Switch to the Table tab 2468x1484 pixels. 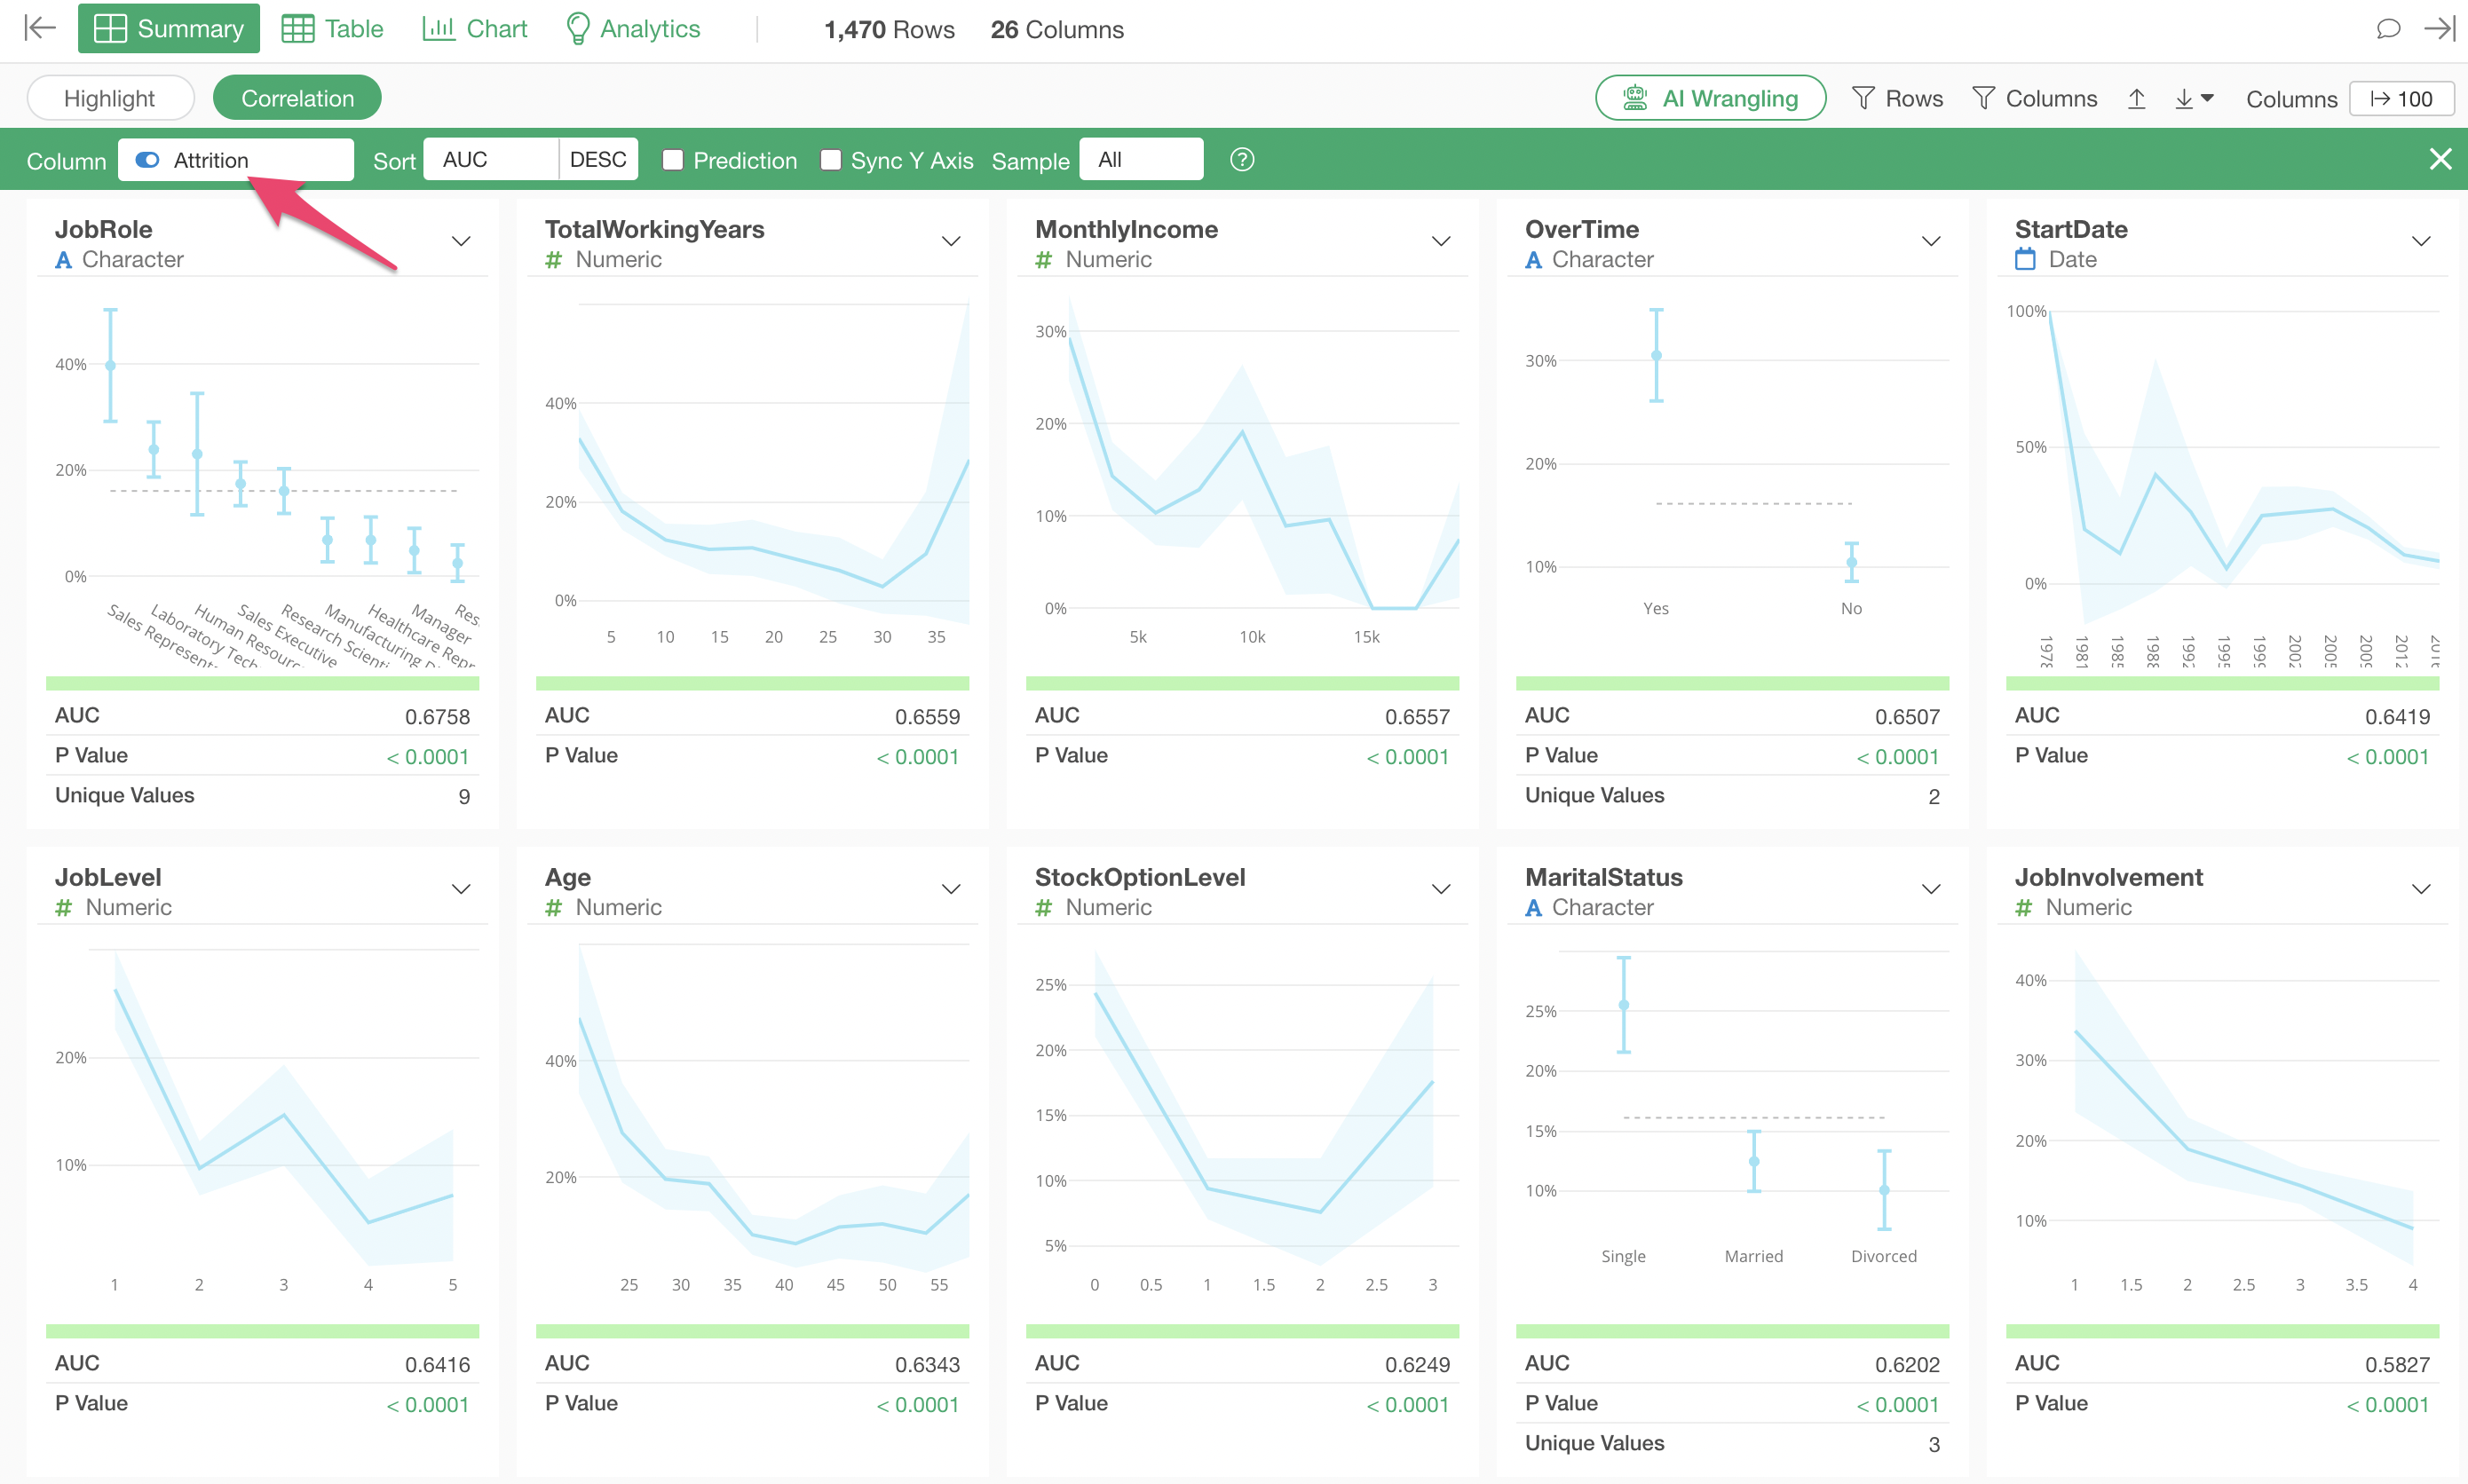[x=332, y=28]
